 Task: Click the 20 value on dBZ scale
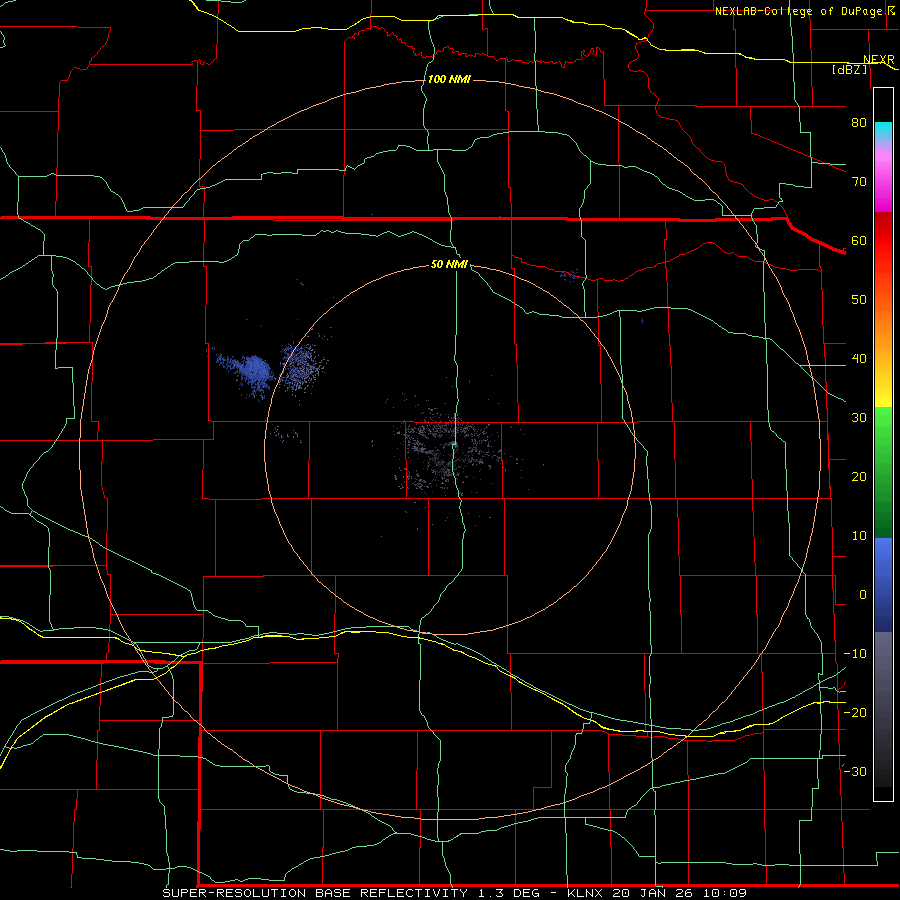(859, 477)
